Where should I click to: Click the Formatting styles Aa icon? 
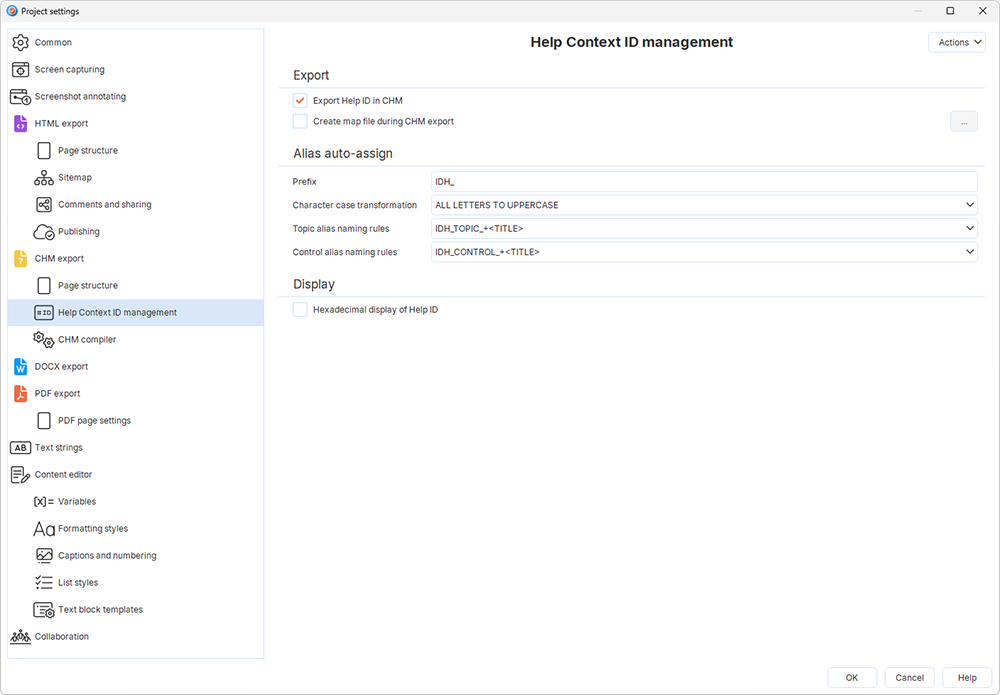44,529
